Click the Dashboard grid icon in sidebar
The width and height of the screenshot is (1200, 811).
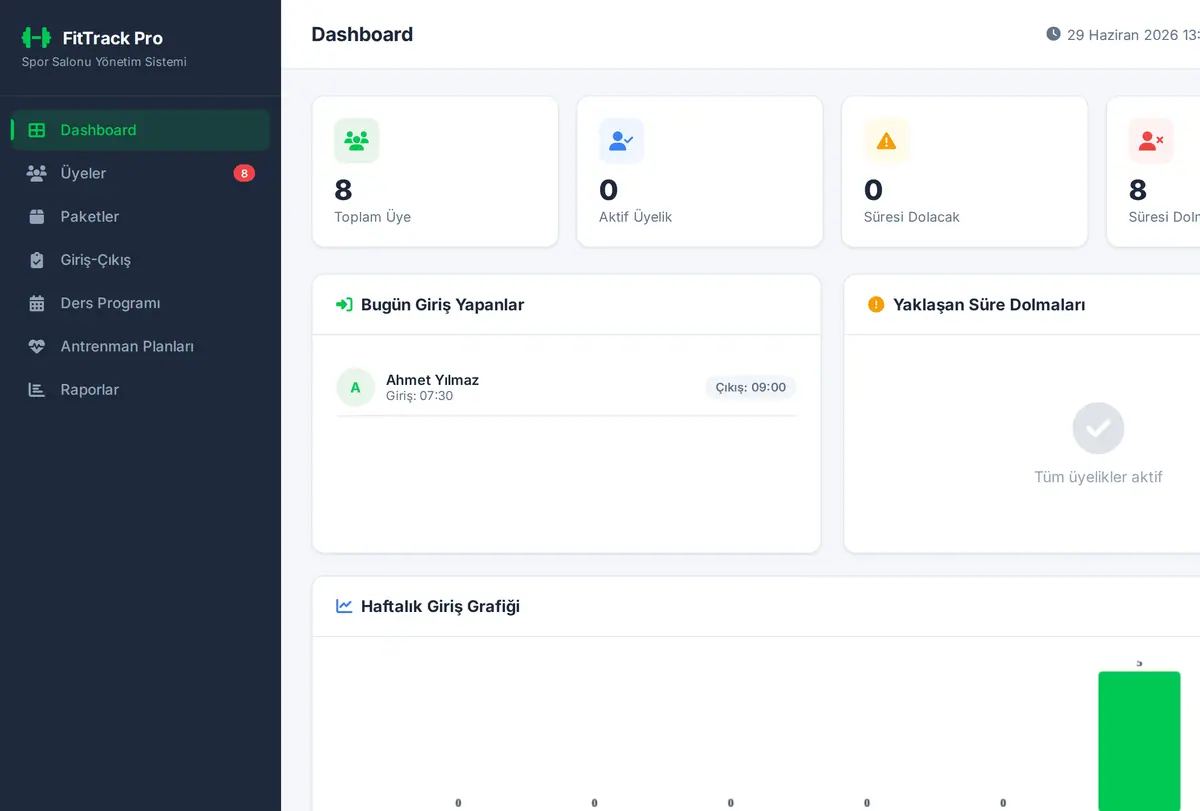click(x=37, y=130)
